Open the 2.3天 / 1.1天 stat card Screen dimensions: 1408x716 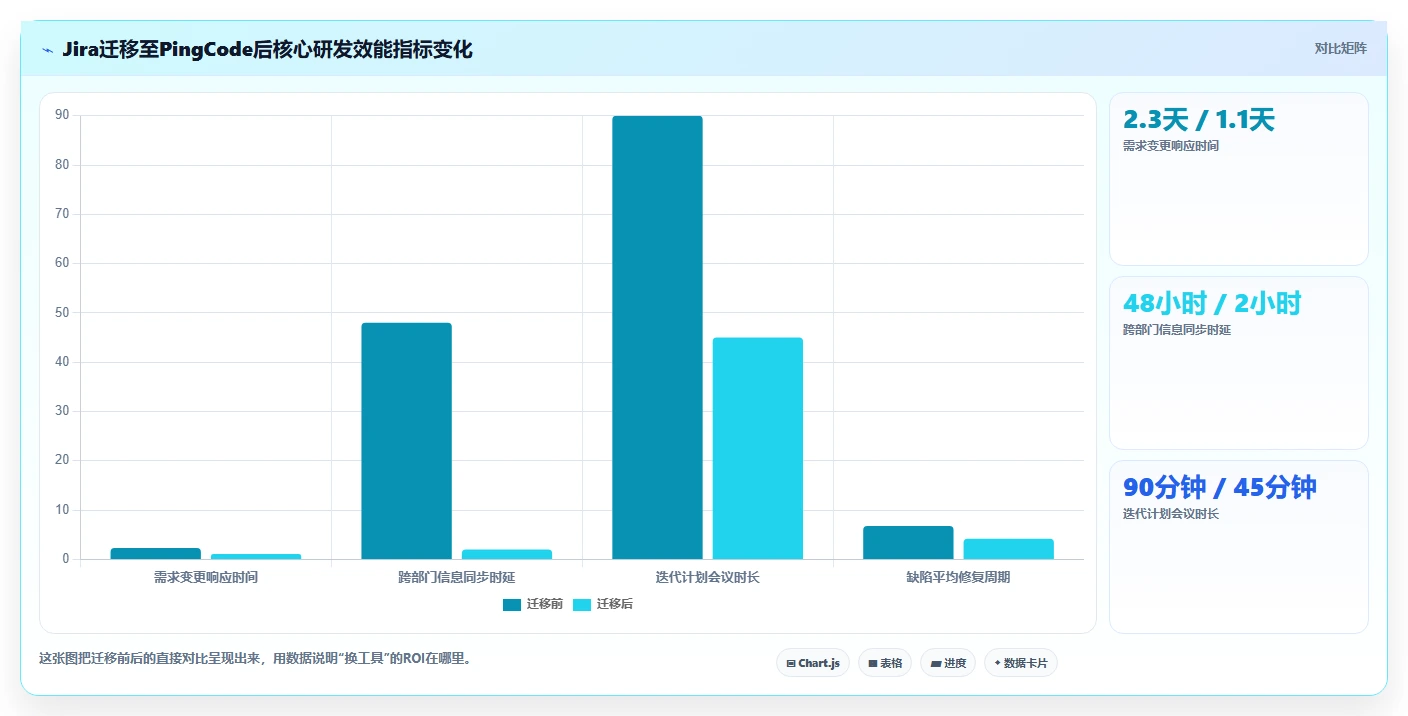(1239, 179)
